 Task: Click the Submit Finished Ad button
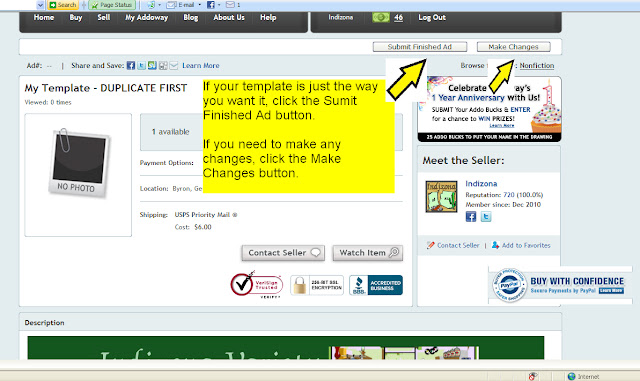tap(420, 47)
